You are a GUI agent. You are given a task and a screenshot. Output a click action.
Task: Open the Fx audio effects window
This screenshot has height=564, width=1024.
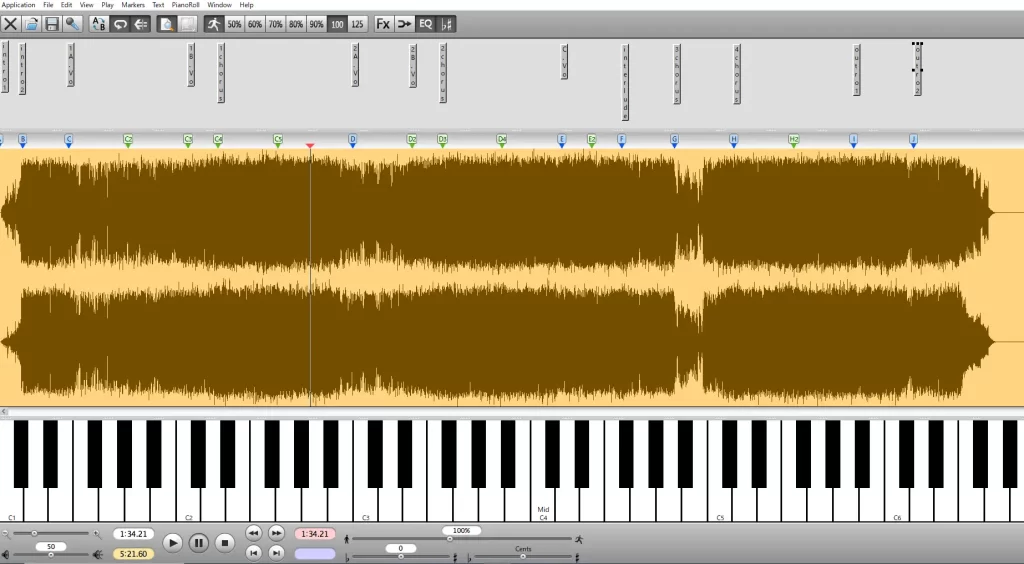(x=383, y=23)
